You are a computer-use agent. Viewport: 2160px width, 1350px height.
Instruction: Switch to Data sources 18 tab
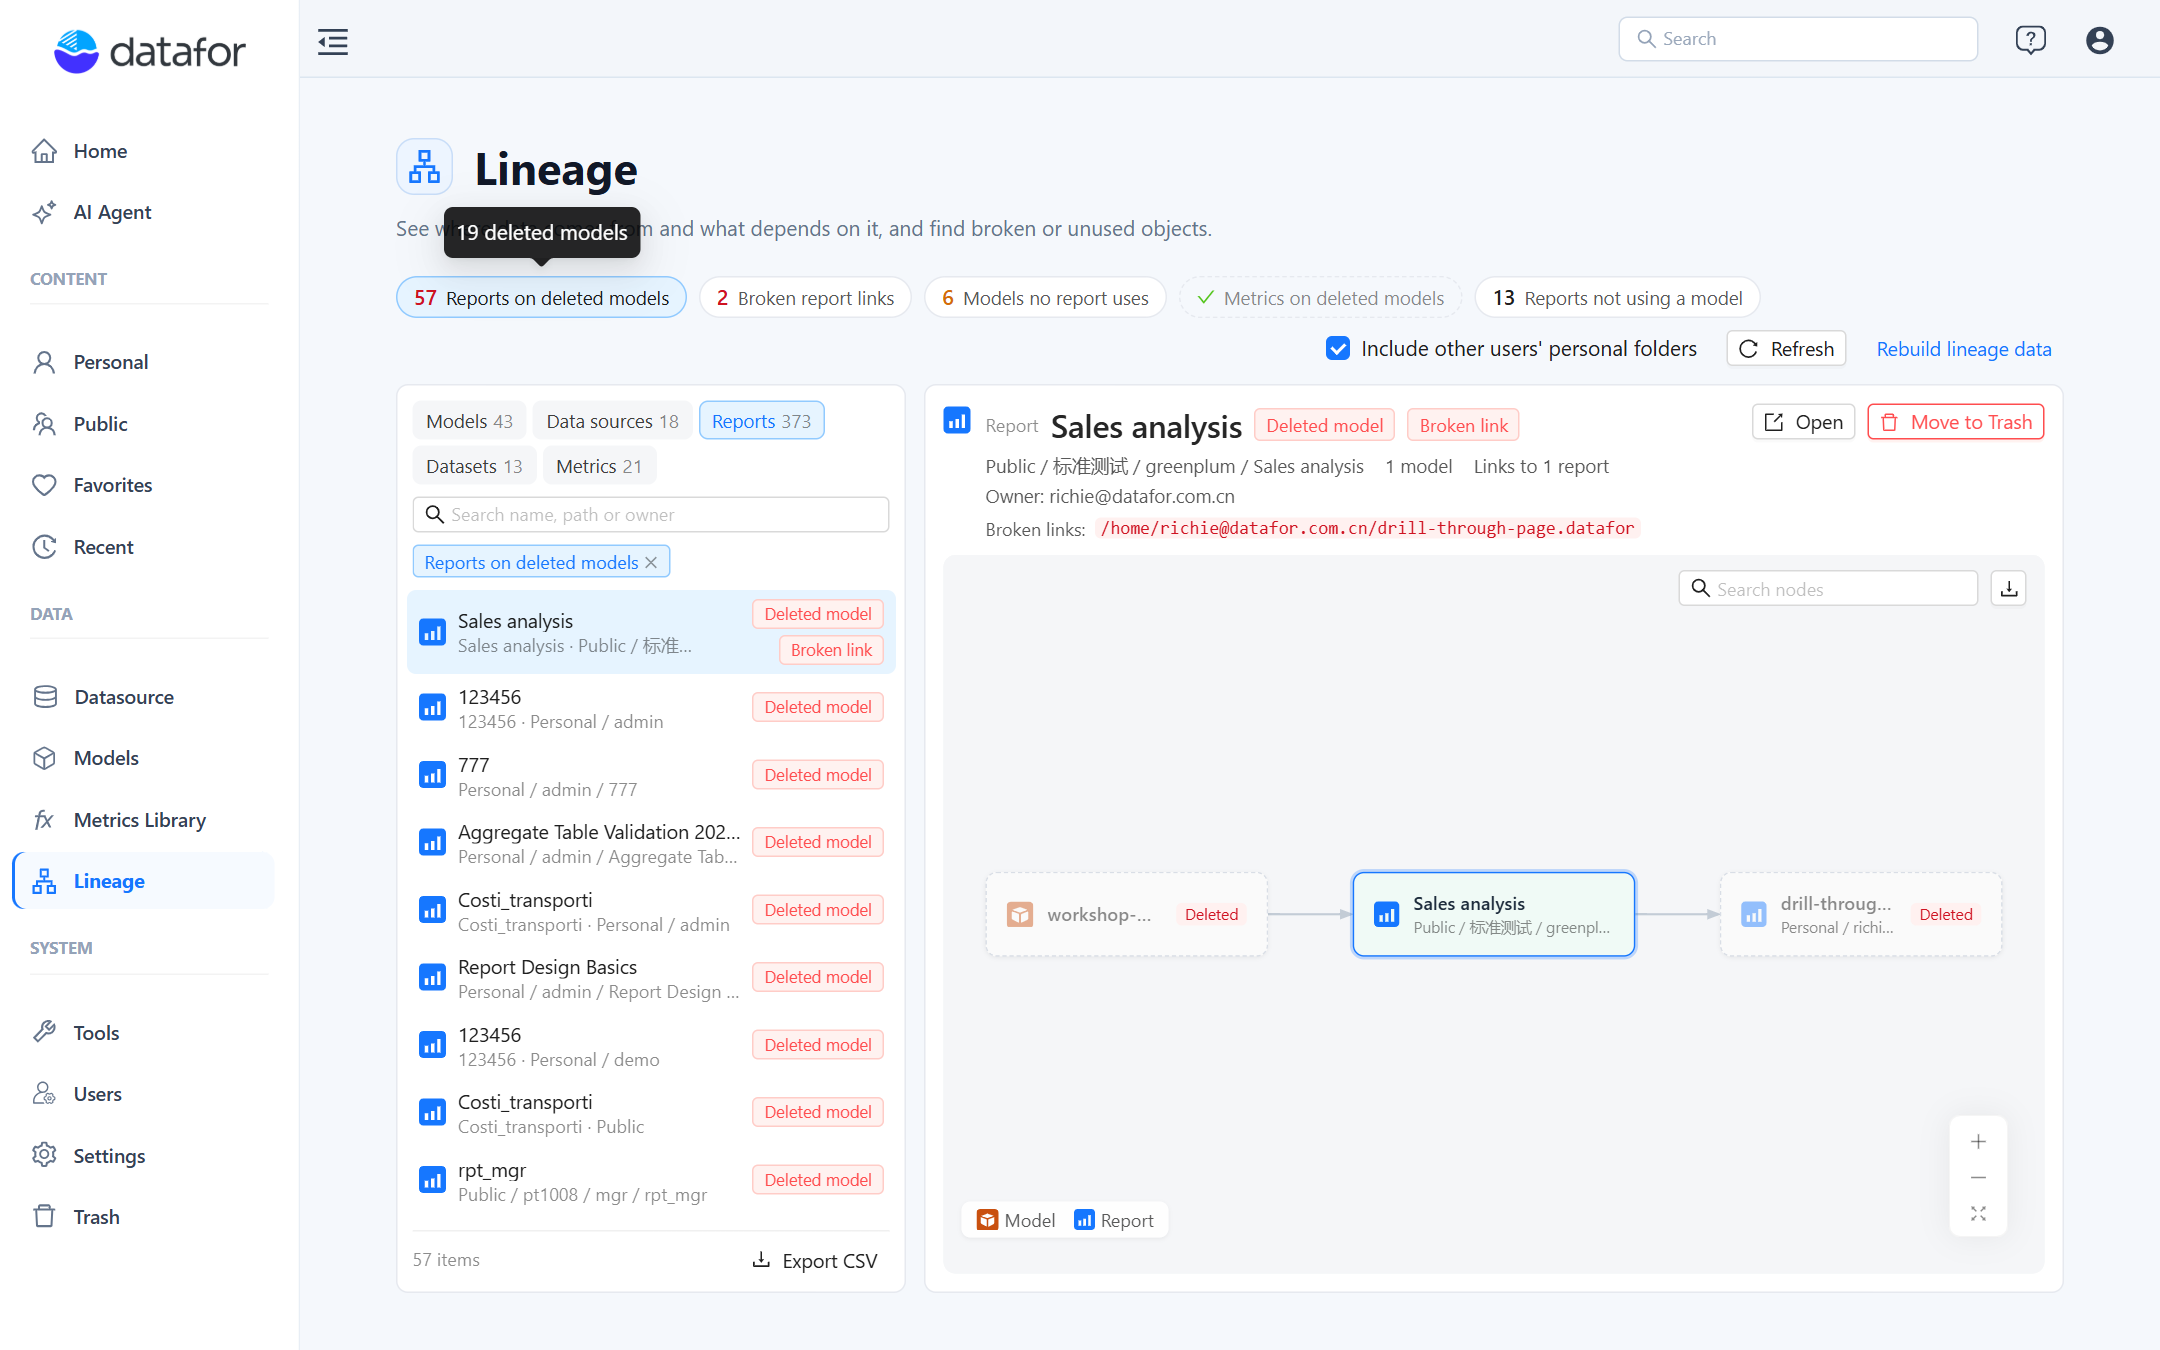click(612, 421)
